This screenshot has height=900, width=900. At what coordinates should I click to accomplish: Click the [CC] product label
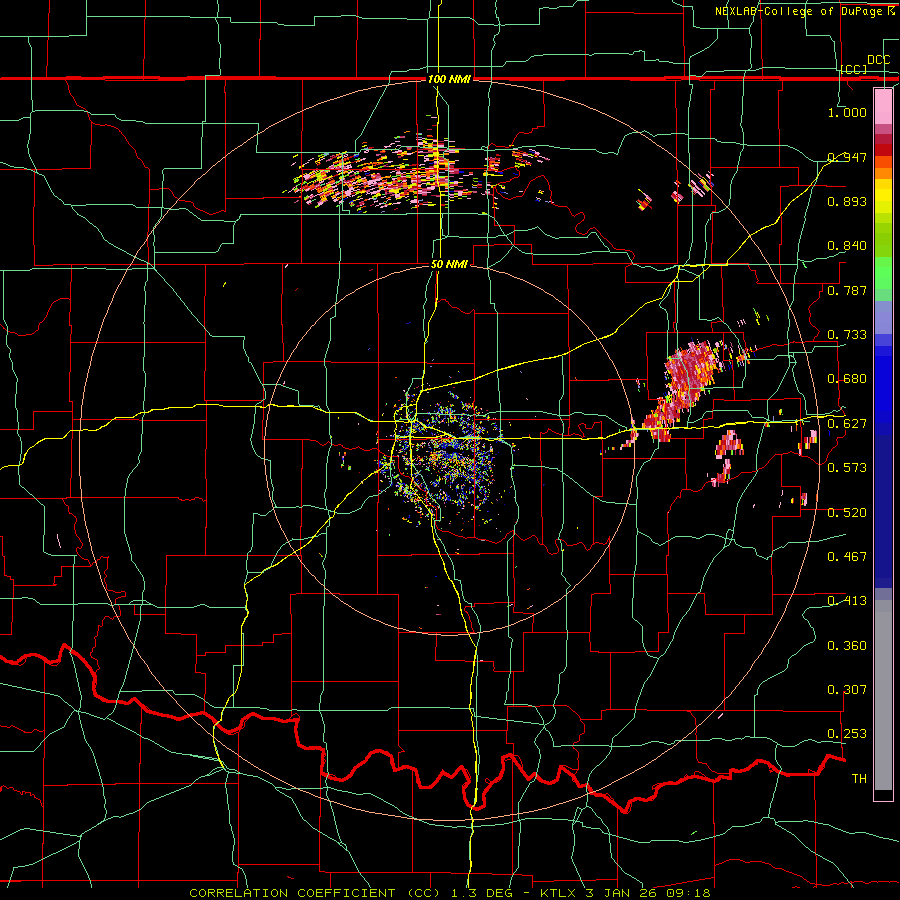click(854, 69)
